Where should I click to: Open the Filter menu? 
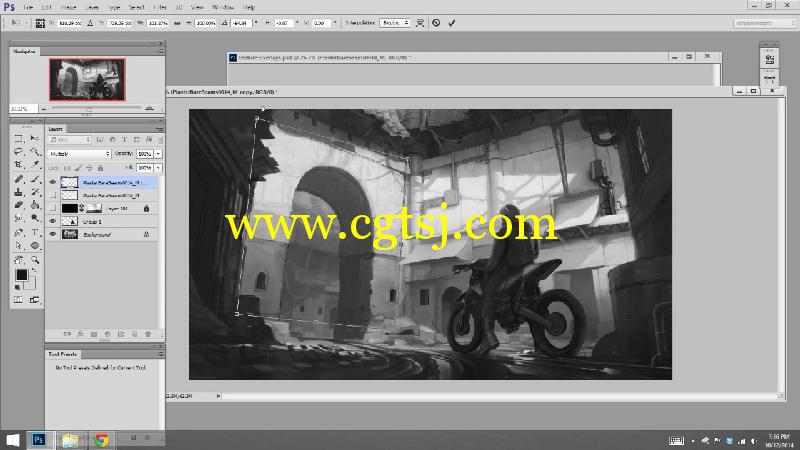pyautogui.click(x=160, y=7)
